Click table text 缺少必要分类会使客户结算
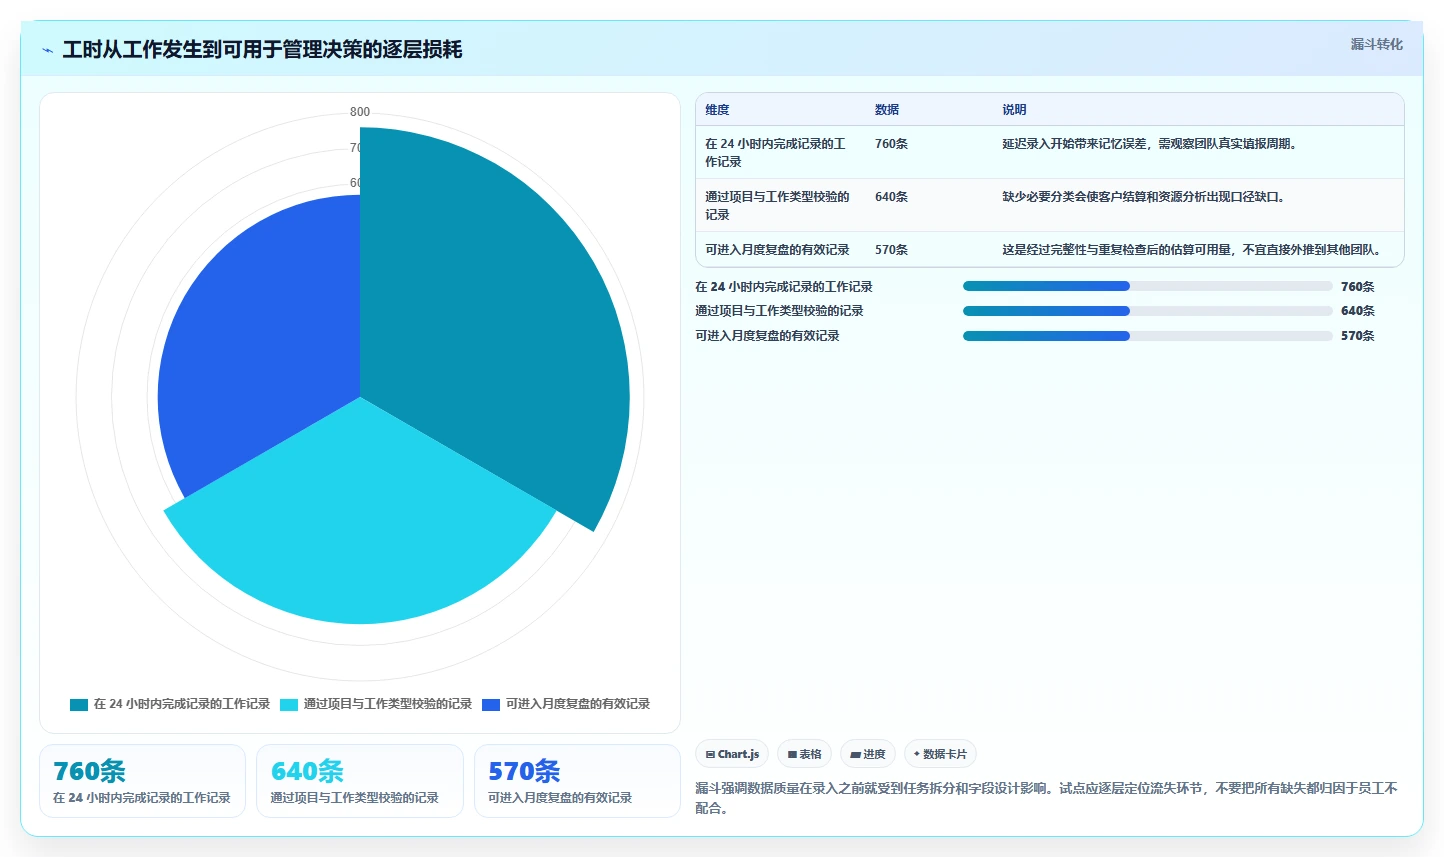 (x=1074, y=197)
